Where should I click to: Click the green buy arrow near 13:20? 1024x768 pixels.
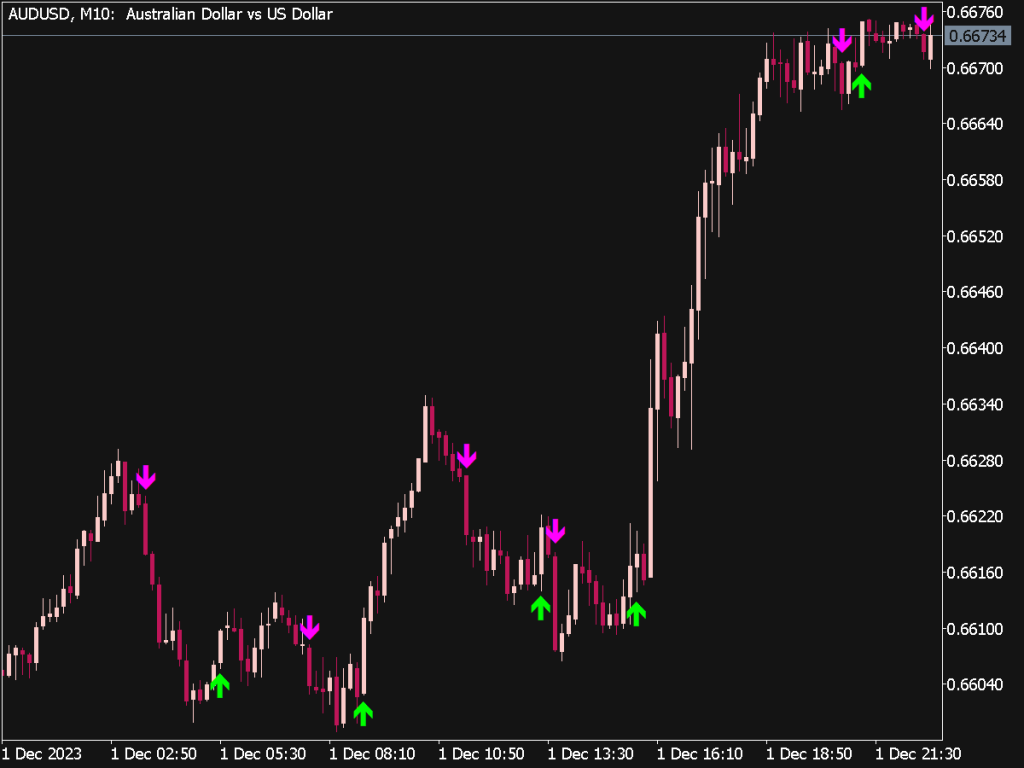pyautogui.click(x=540, y=608)
